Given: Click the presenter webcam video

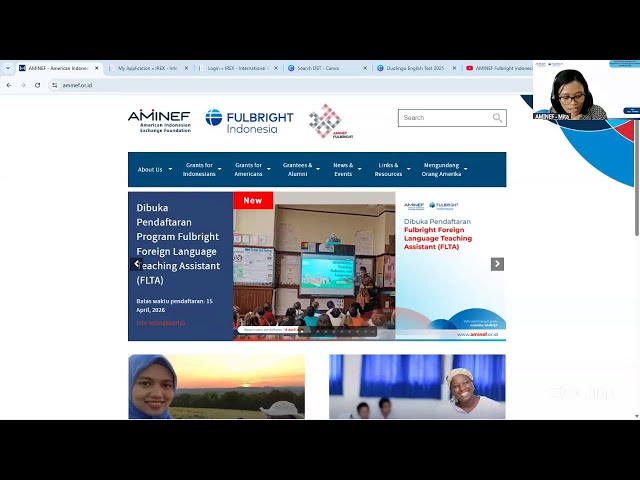Looking at the screenshot, I should 586,91.
